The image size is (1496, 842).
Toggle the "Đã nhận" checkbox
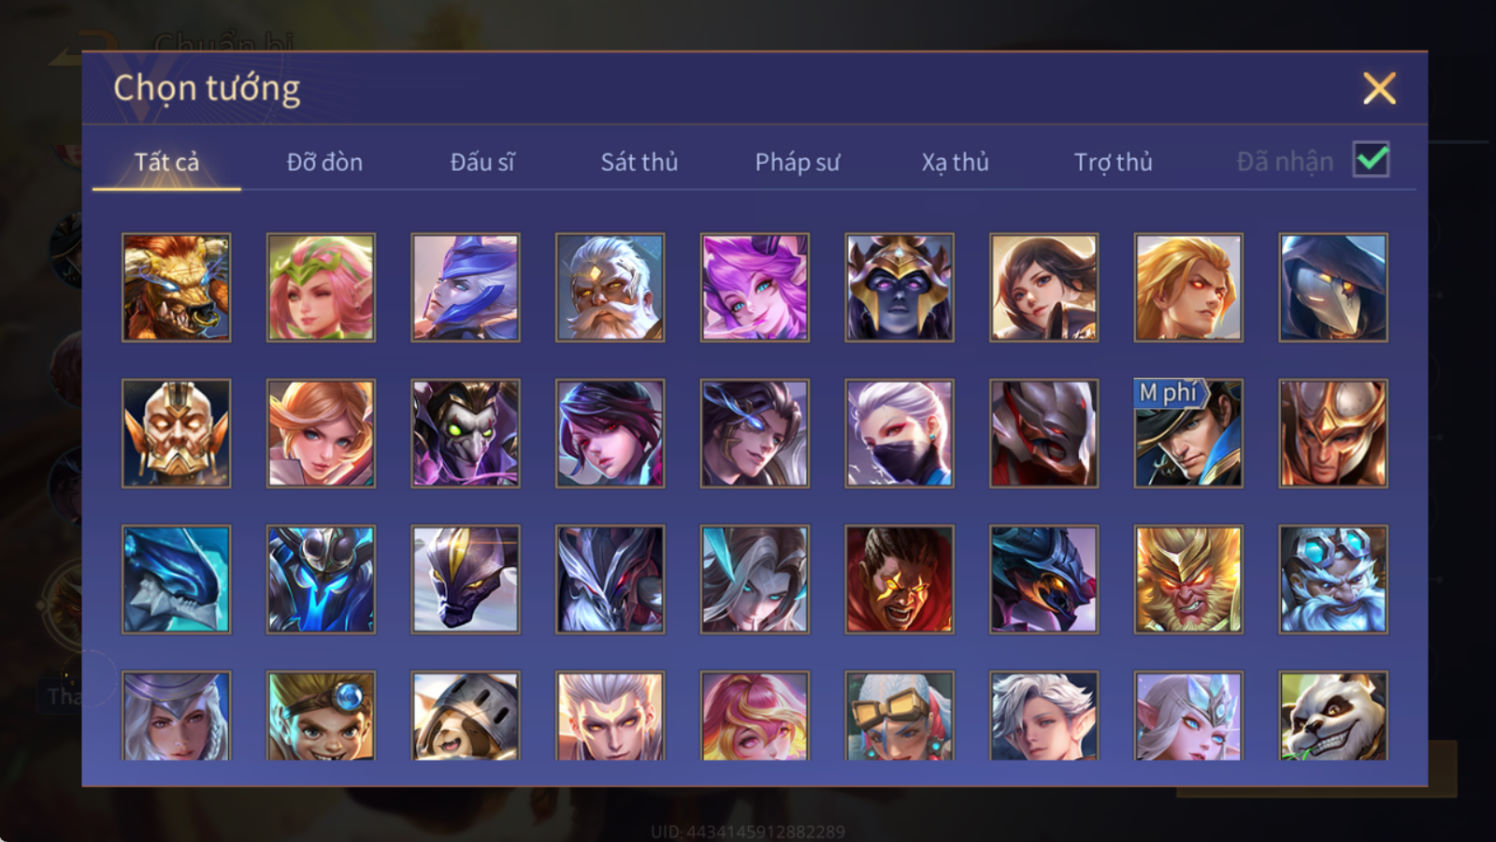click(1371, 160)
